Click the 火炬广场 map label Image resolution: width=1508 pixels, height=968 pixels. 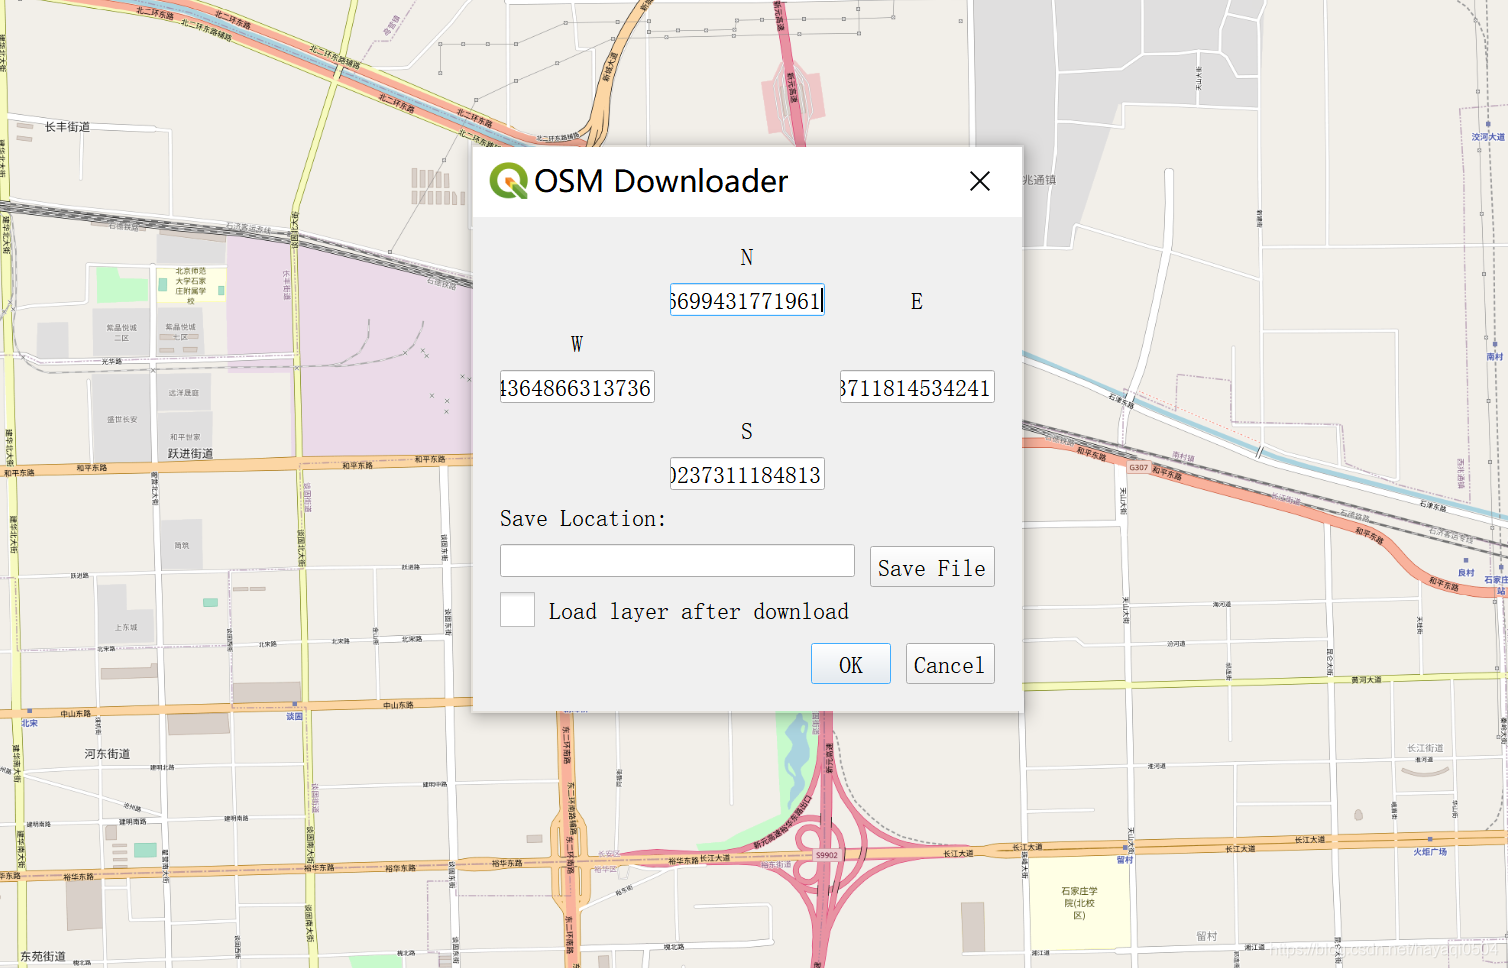click(x=1430, y=852)
